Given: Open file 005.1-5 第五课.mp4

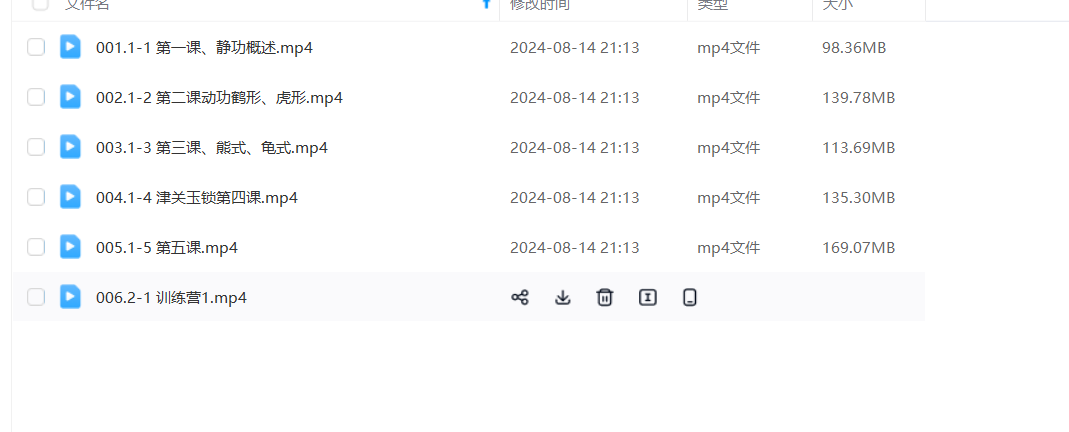Looking at the screenshot, I should tap(167, 247).
